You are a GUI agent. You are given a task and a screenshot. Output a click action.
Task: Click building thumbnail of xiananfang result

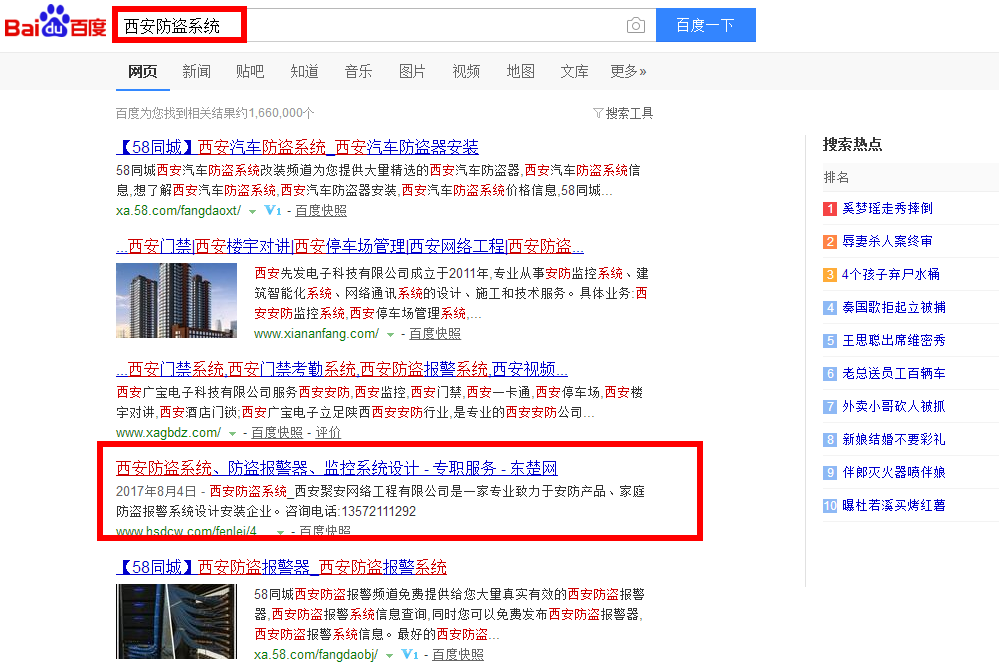coord(176,301)
